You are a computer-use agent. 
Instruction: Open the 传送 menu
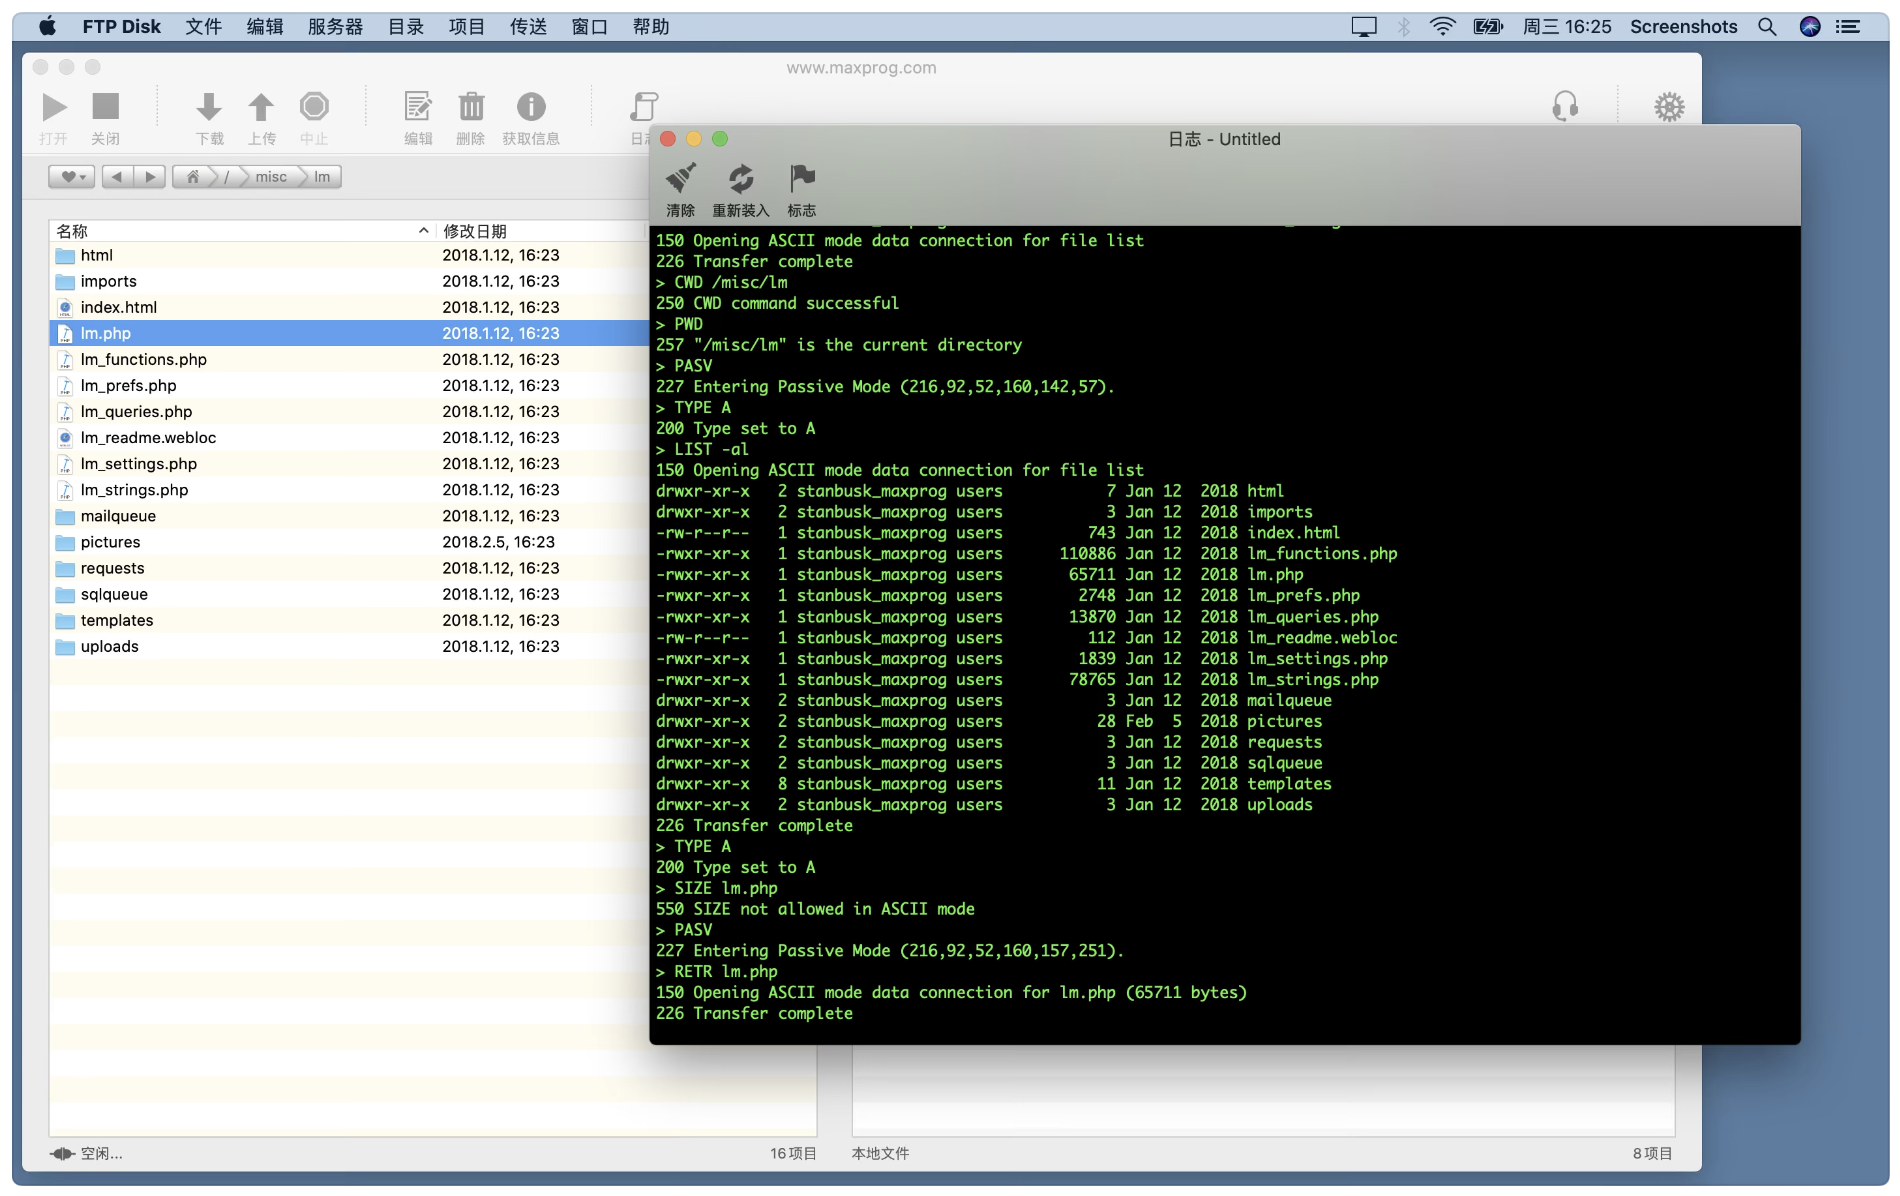coord(528,27)
